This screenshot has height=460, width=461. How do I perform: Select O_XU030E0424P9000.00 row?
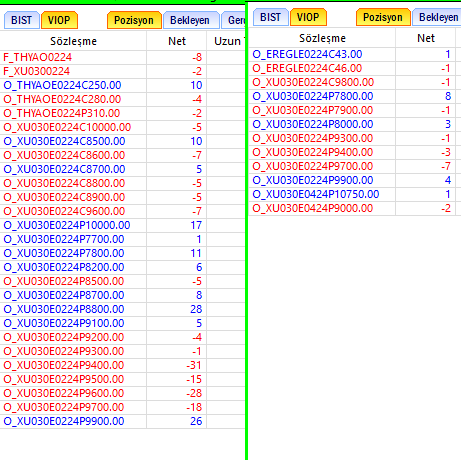(355, 208)
